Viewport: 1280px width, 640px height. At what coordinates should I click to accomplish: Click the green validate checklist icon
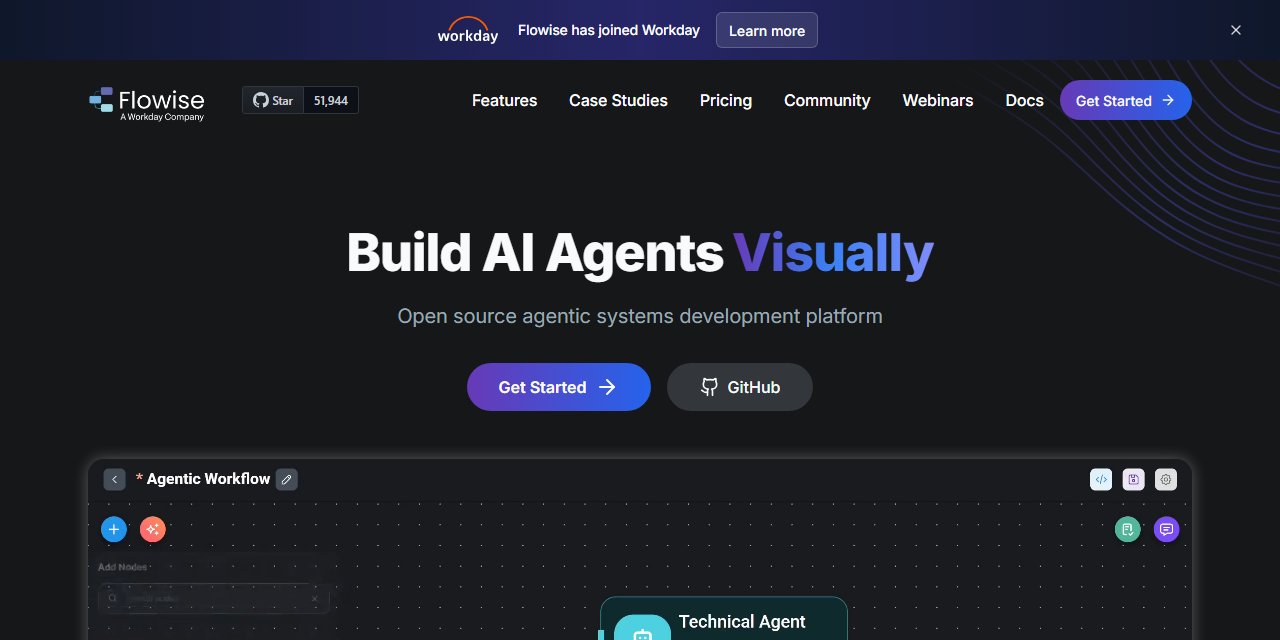point(1128,529)
